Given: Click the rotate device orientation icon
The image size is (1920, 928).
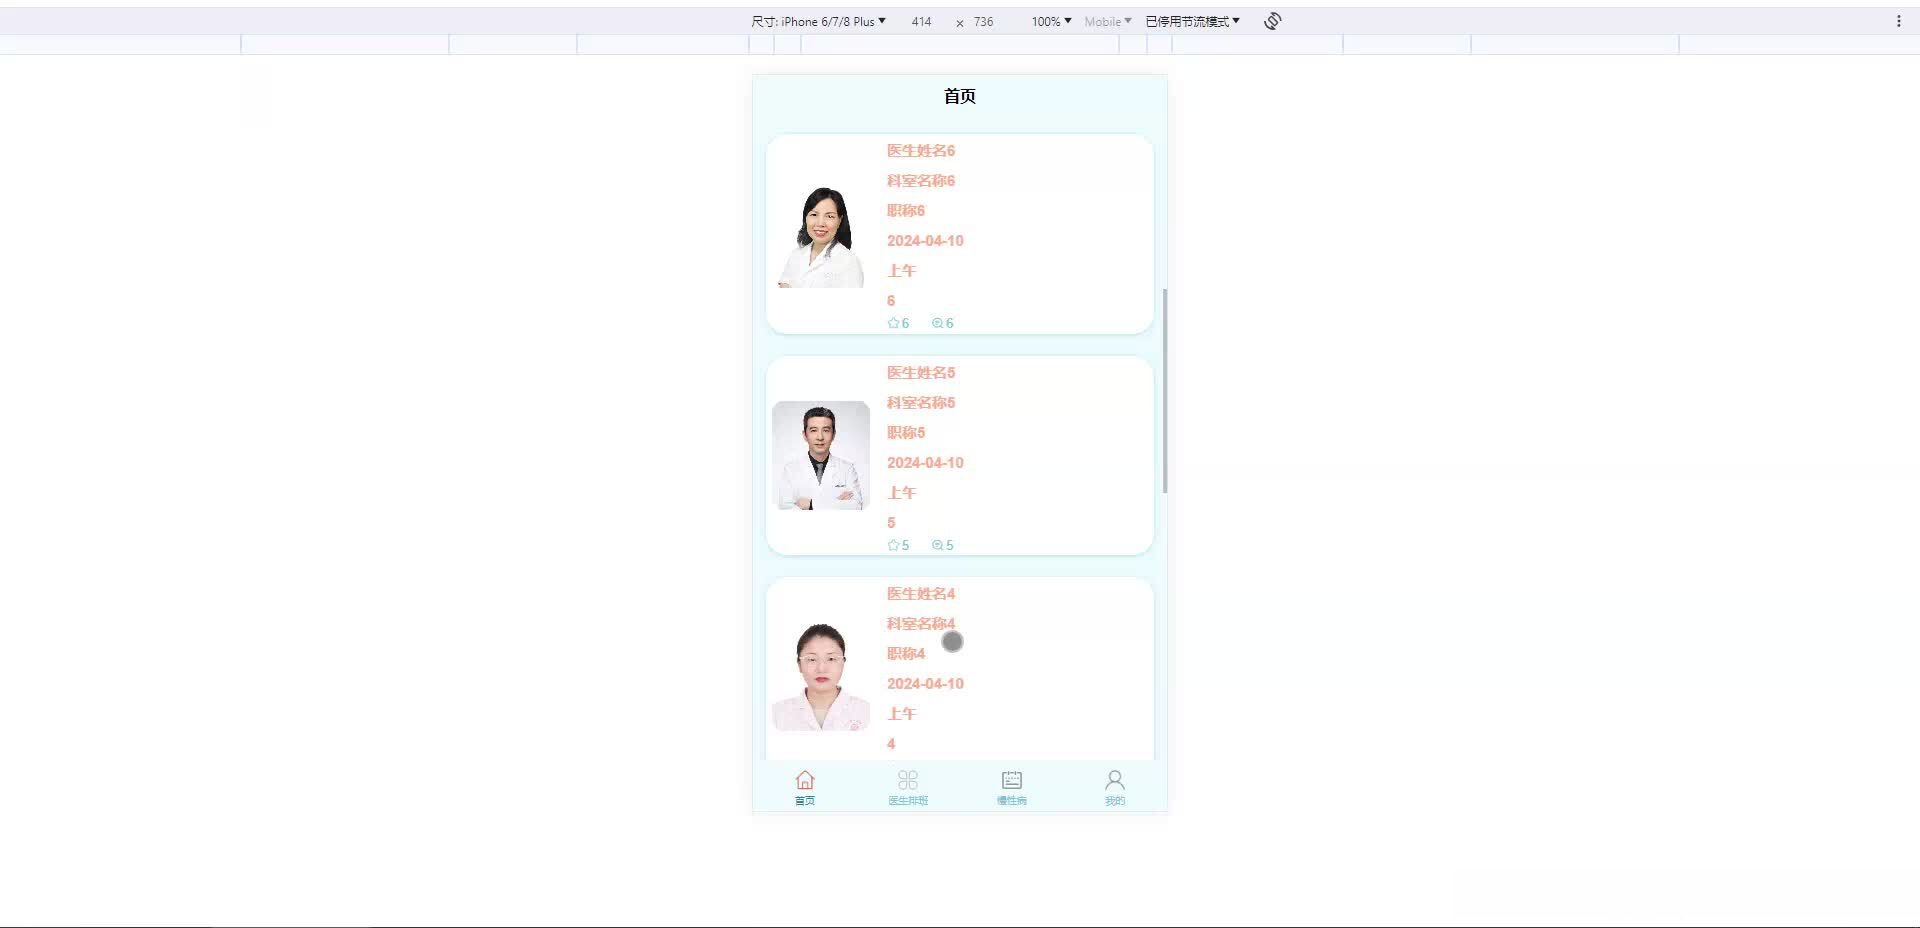Looking at the screenshot, I should coord(1271,20).
